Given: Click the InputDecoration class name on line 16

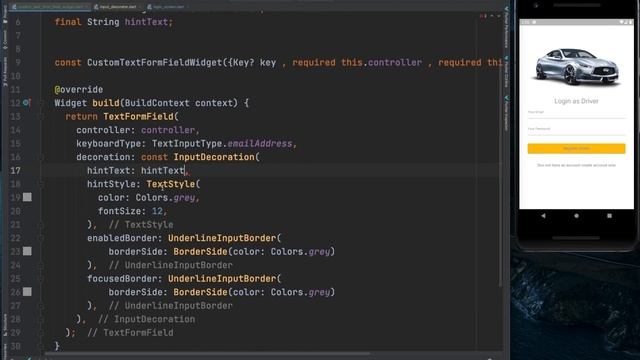Looking at the screenshot, I should coord(214,157).
